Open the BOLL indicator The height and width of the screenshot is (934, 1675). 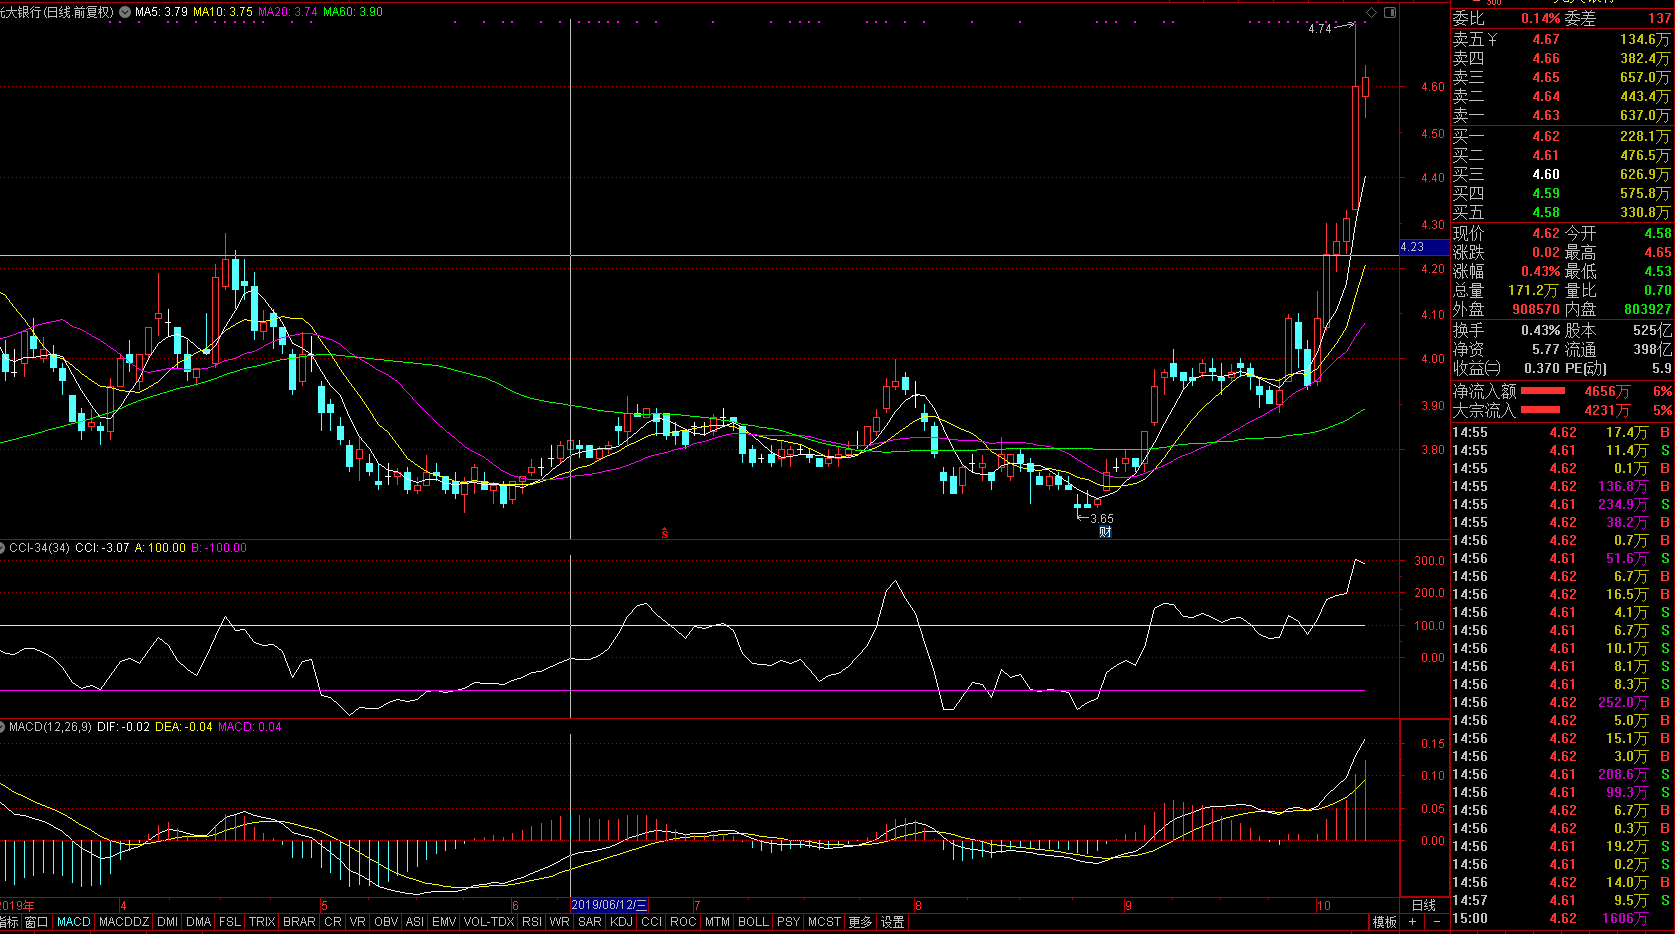tap(753, 922)
